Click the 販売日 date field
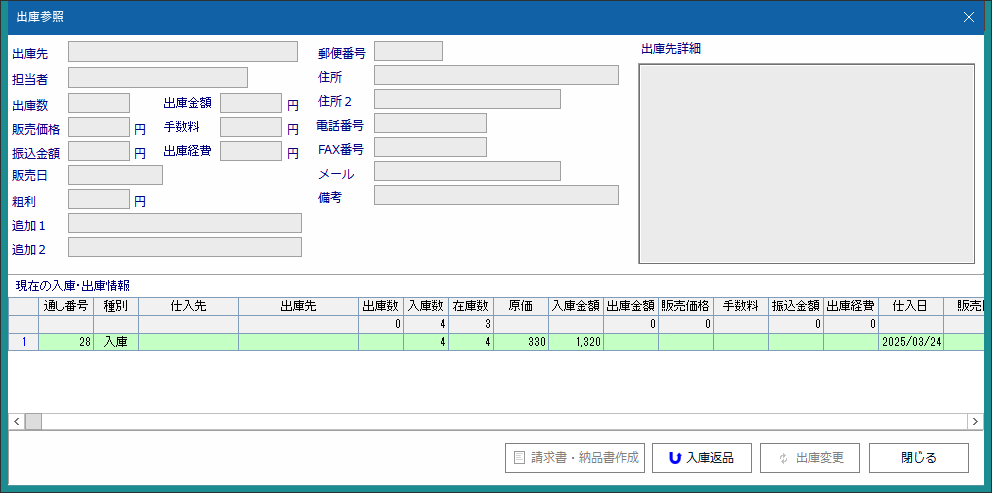 tap(115, 176)
